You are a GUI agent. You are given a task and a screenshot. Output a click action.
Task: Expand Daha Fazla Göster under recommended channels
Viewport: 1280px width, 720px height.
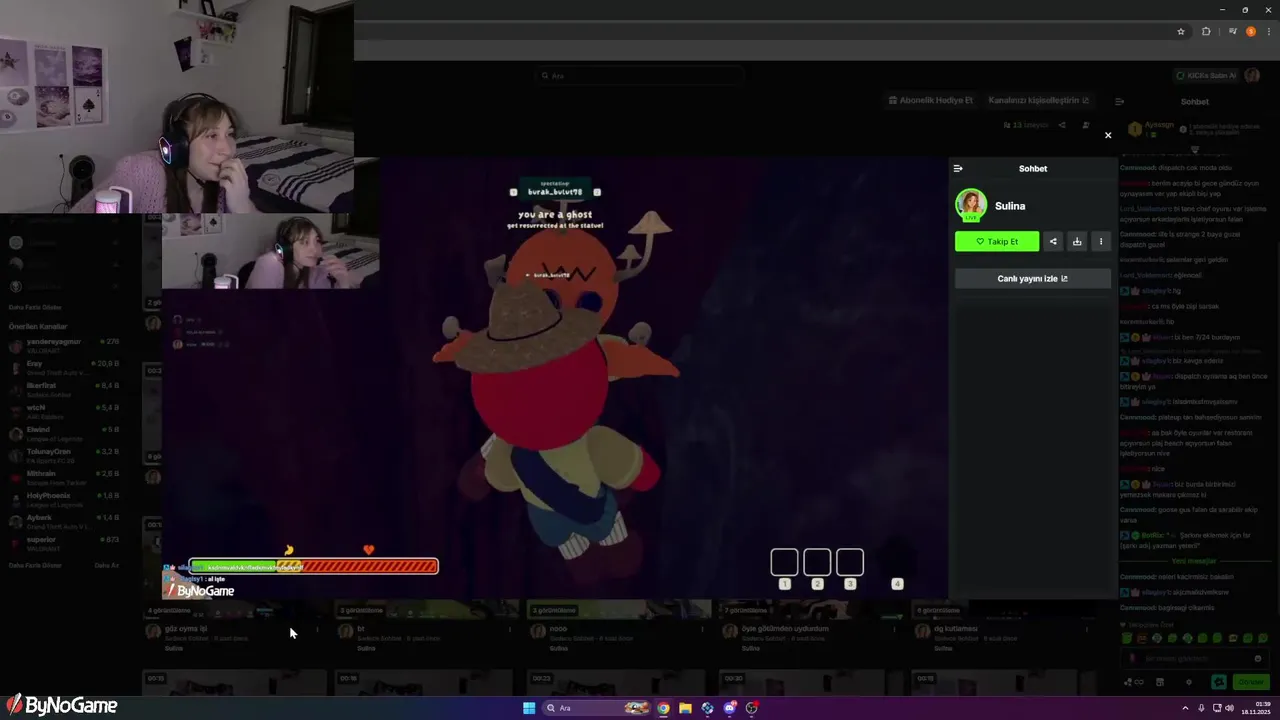[35, 565]
